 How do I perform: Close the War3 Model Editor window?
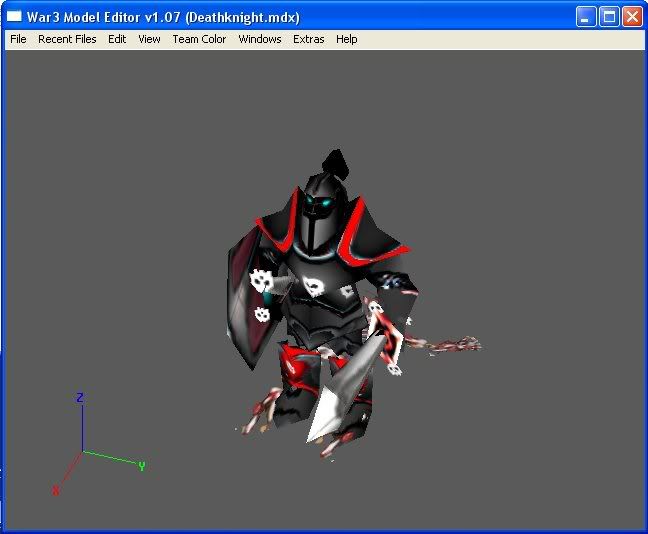[x=633, y=17]
